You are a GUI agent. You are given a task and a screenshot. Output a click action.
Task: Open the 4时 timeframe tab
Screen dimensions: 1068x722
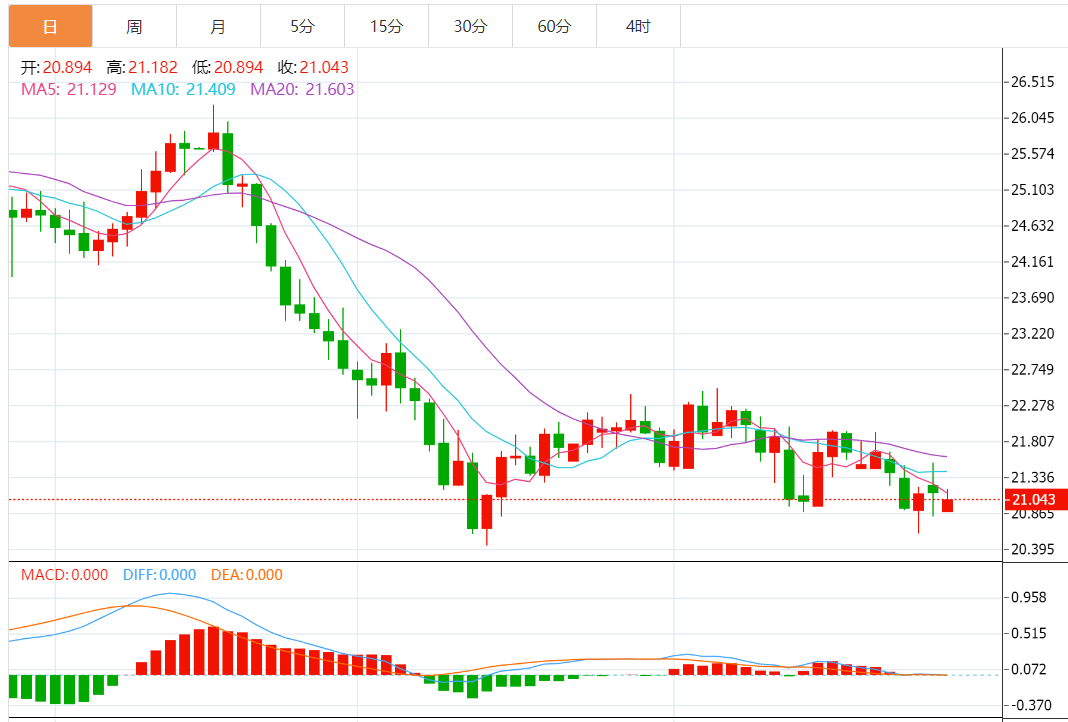(x=638, y=27)
